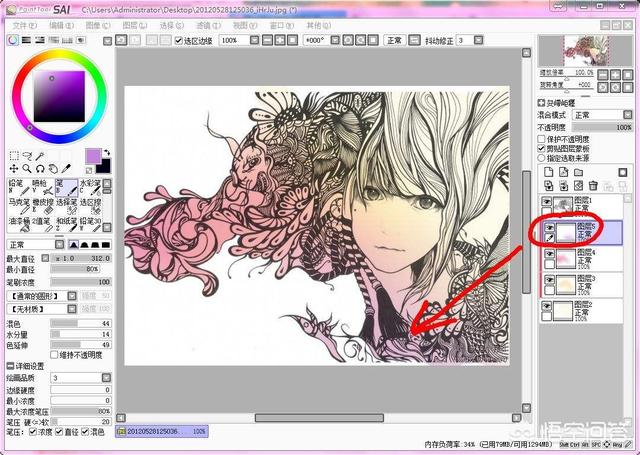Image resolution: width=640 pixels, height=455 pixels.
Task: Show the color wheel panel icon
Action: coord(13,40)
